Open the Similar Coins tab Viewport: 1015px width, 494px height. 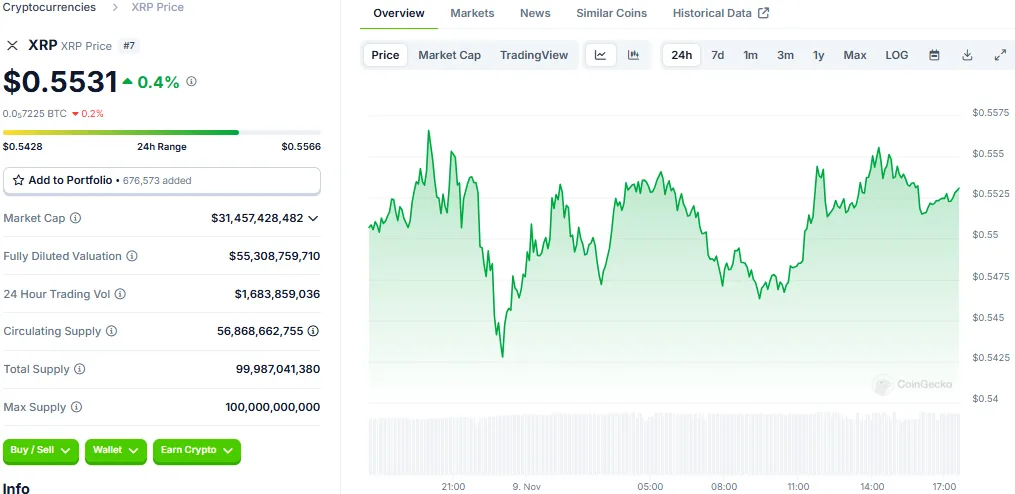pyautogui.click(x=612, y=13)
